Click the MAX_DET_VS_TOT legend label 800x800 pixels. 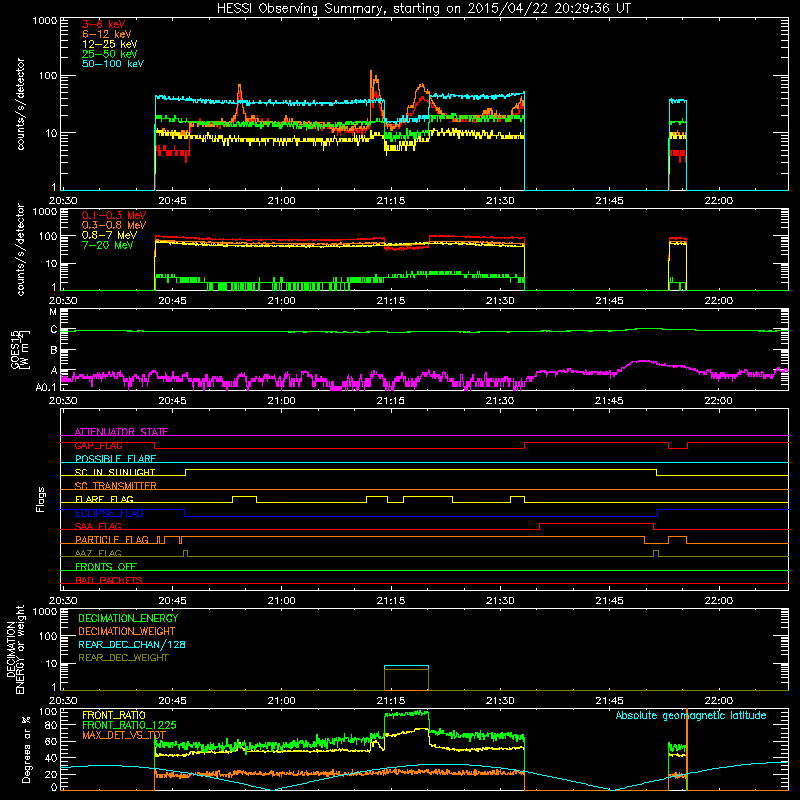coord(124,735)
